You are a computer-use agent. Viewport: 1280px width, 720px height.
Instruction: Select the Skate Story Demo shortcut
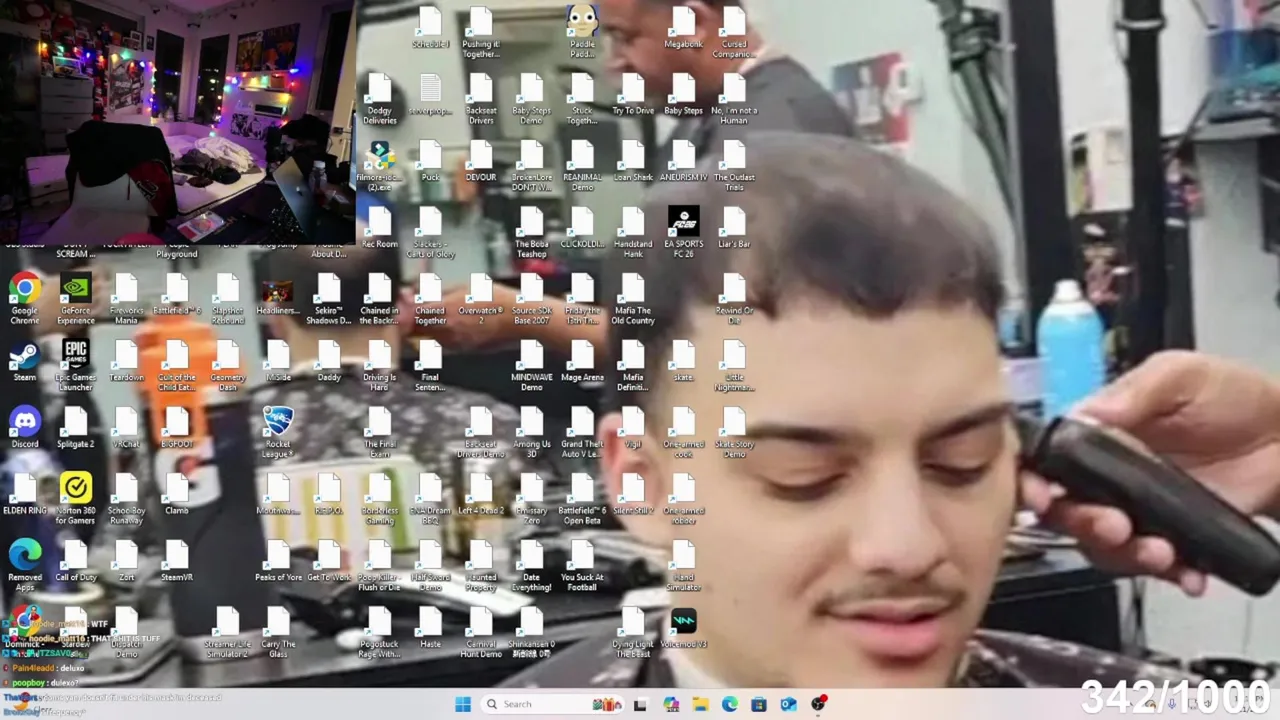coord(734,433)
